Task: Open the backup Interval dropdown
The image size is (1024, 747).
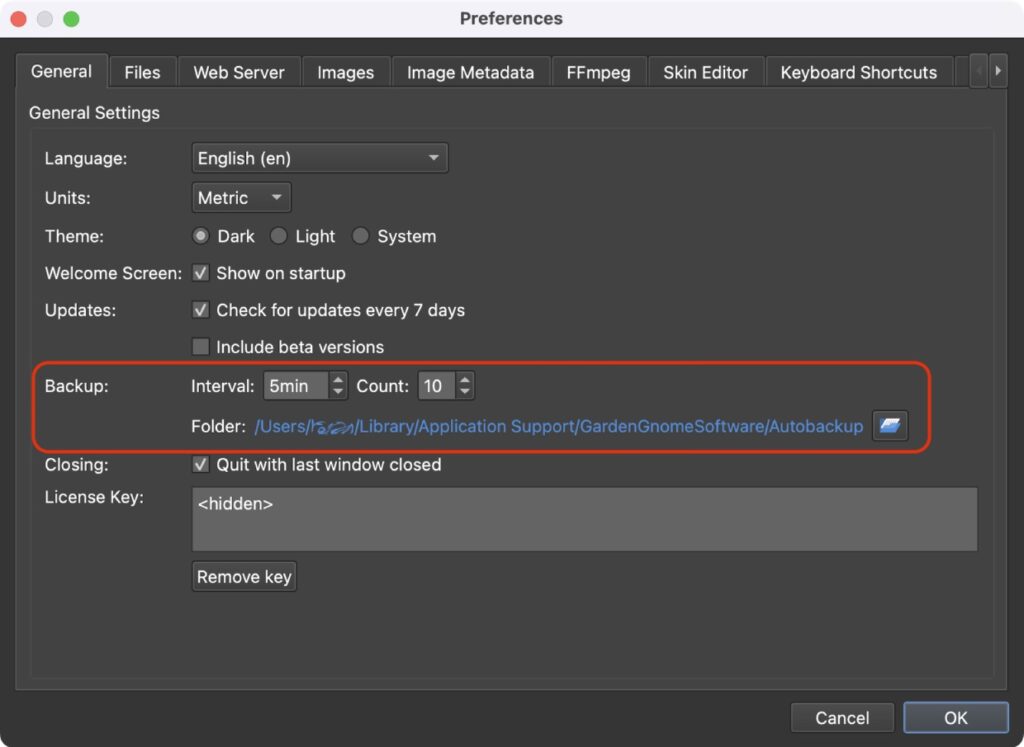Action: coord(300,386)
